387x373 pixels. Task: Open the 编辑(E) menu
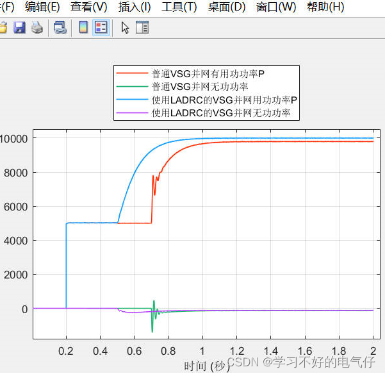(42, 7)
